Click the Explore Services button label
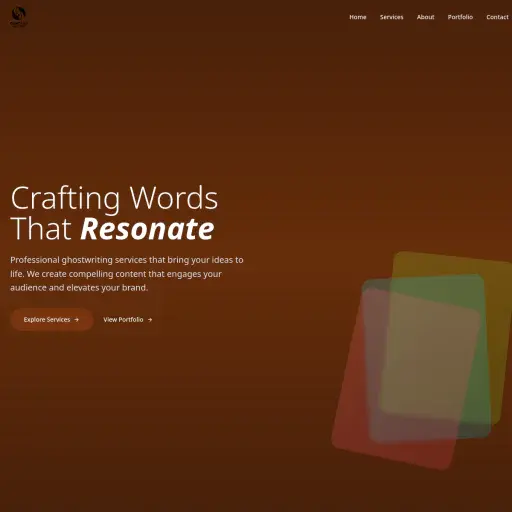512x512 pixels. [x=47, y=320]
